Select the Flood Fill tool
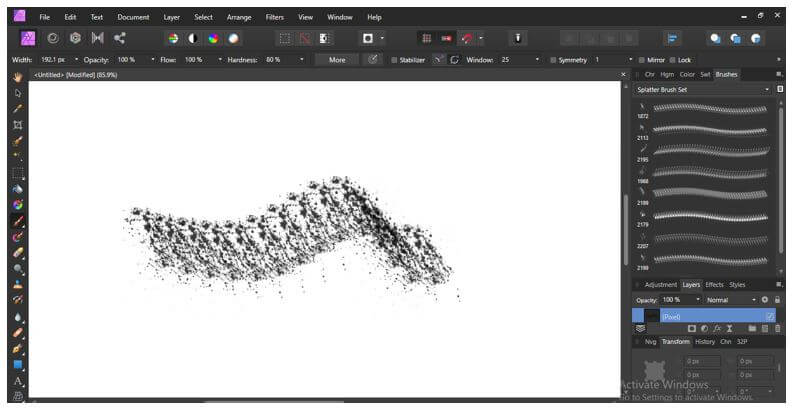 point(18,189)
